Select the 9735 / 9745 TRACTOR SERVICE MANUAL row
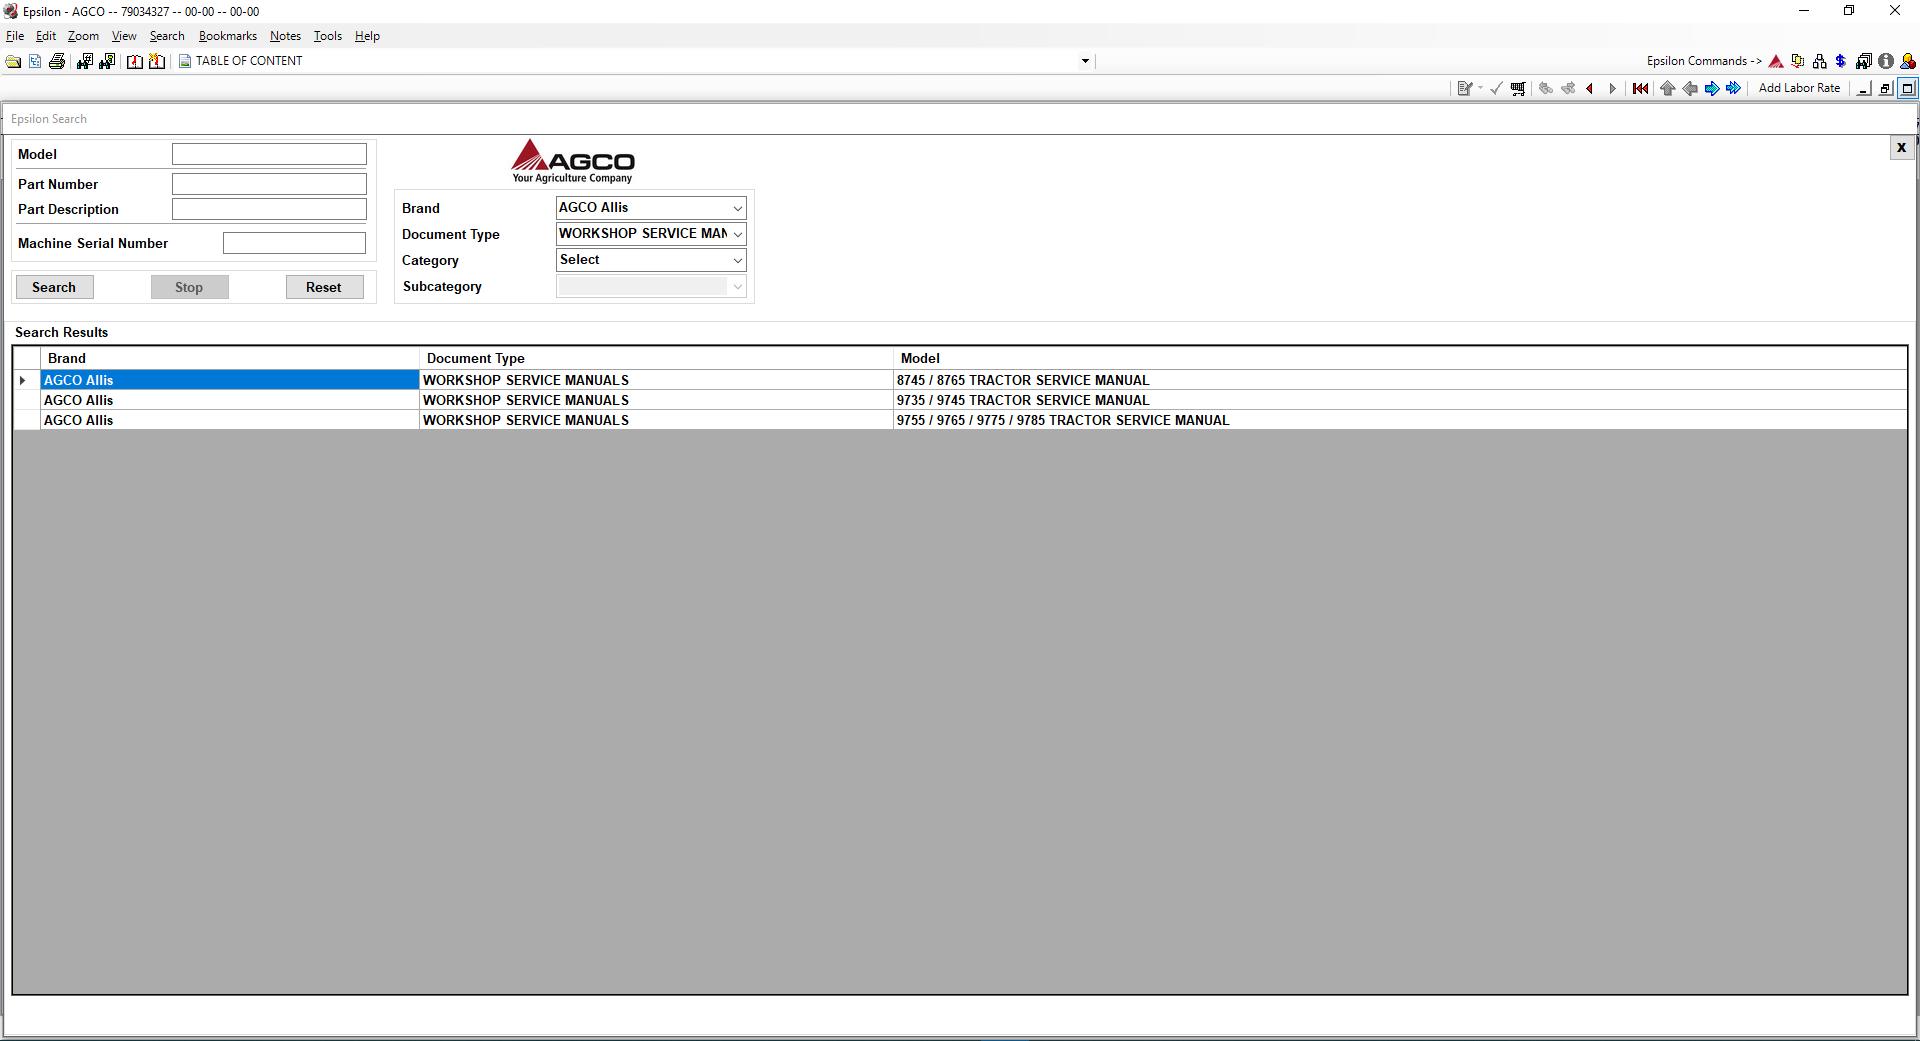The width and height of the screenshot is (1920, 1041). 960,400
